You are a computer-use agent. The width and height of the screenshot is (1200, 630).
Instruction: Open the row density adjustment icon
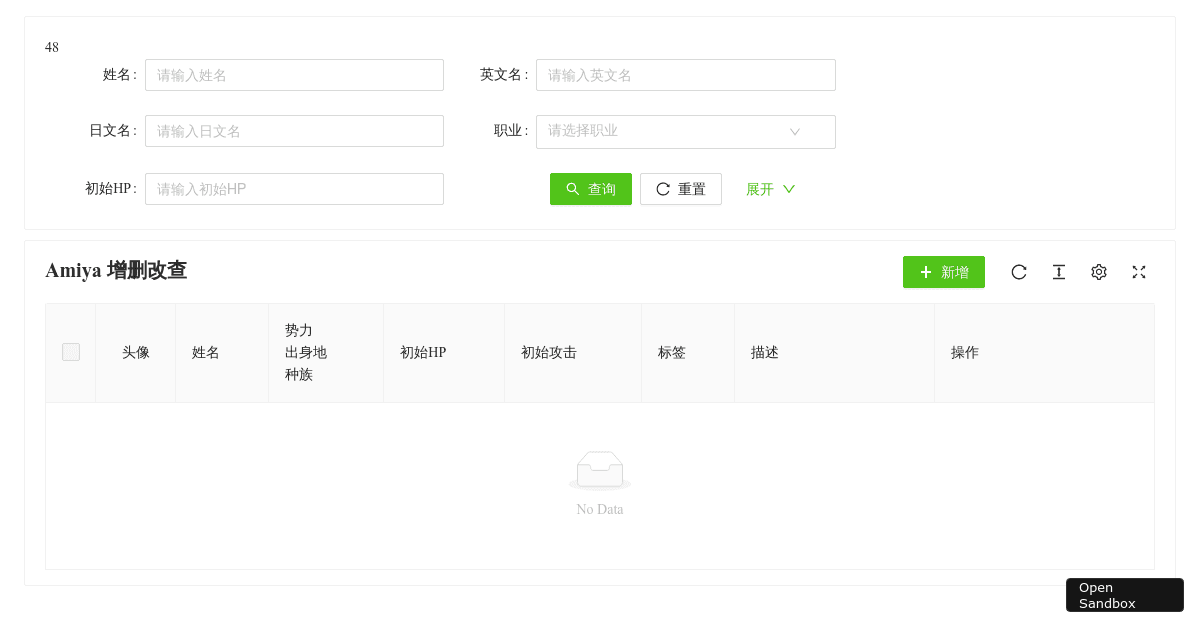pyautogui.click(x=1059, y=271)
